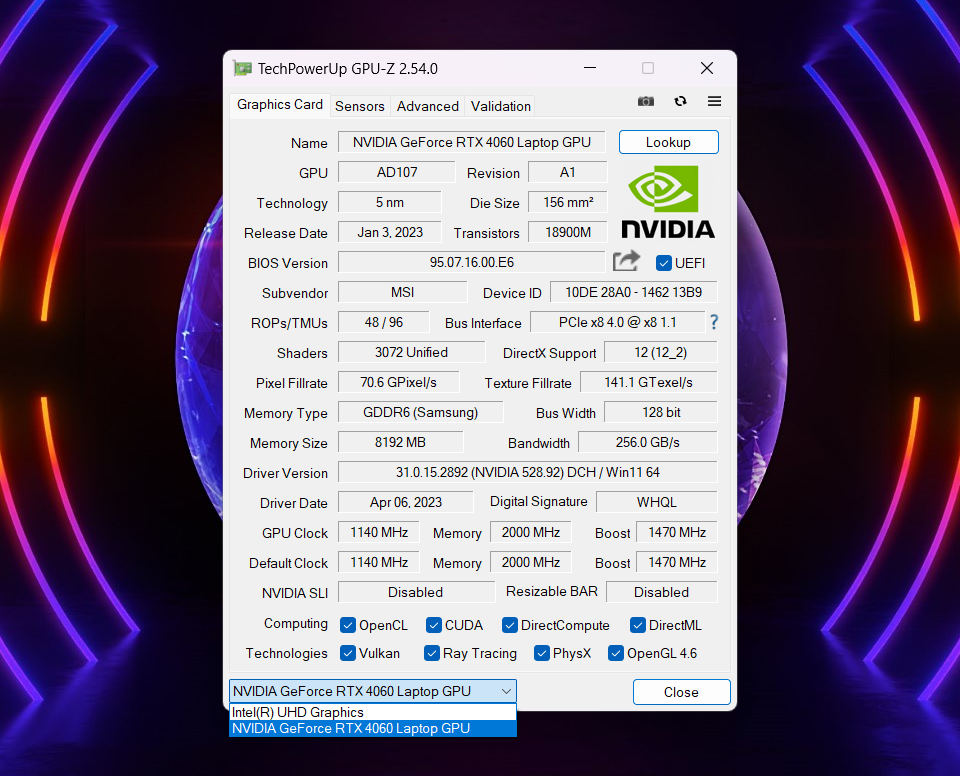Click the Close button at bottom
960x776 pixels.
point(681,692)
